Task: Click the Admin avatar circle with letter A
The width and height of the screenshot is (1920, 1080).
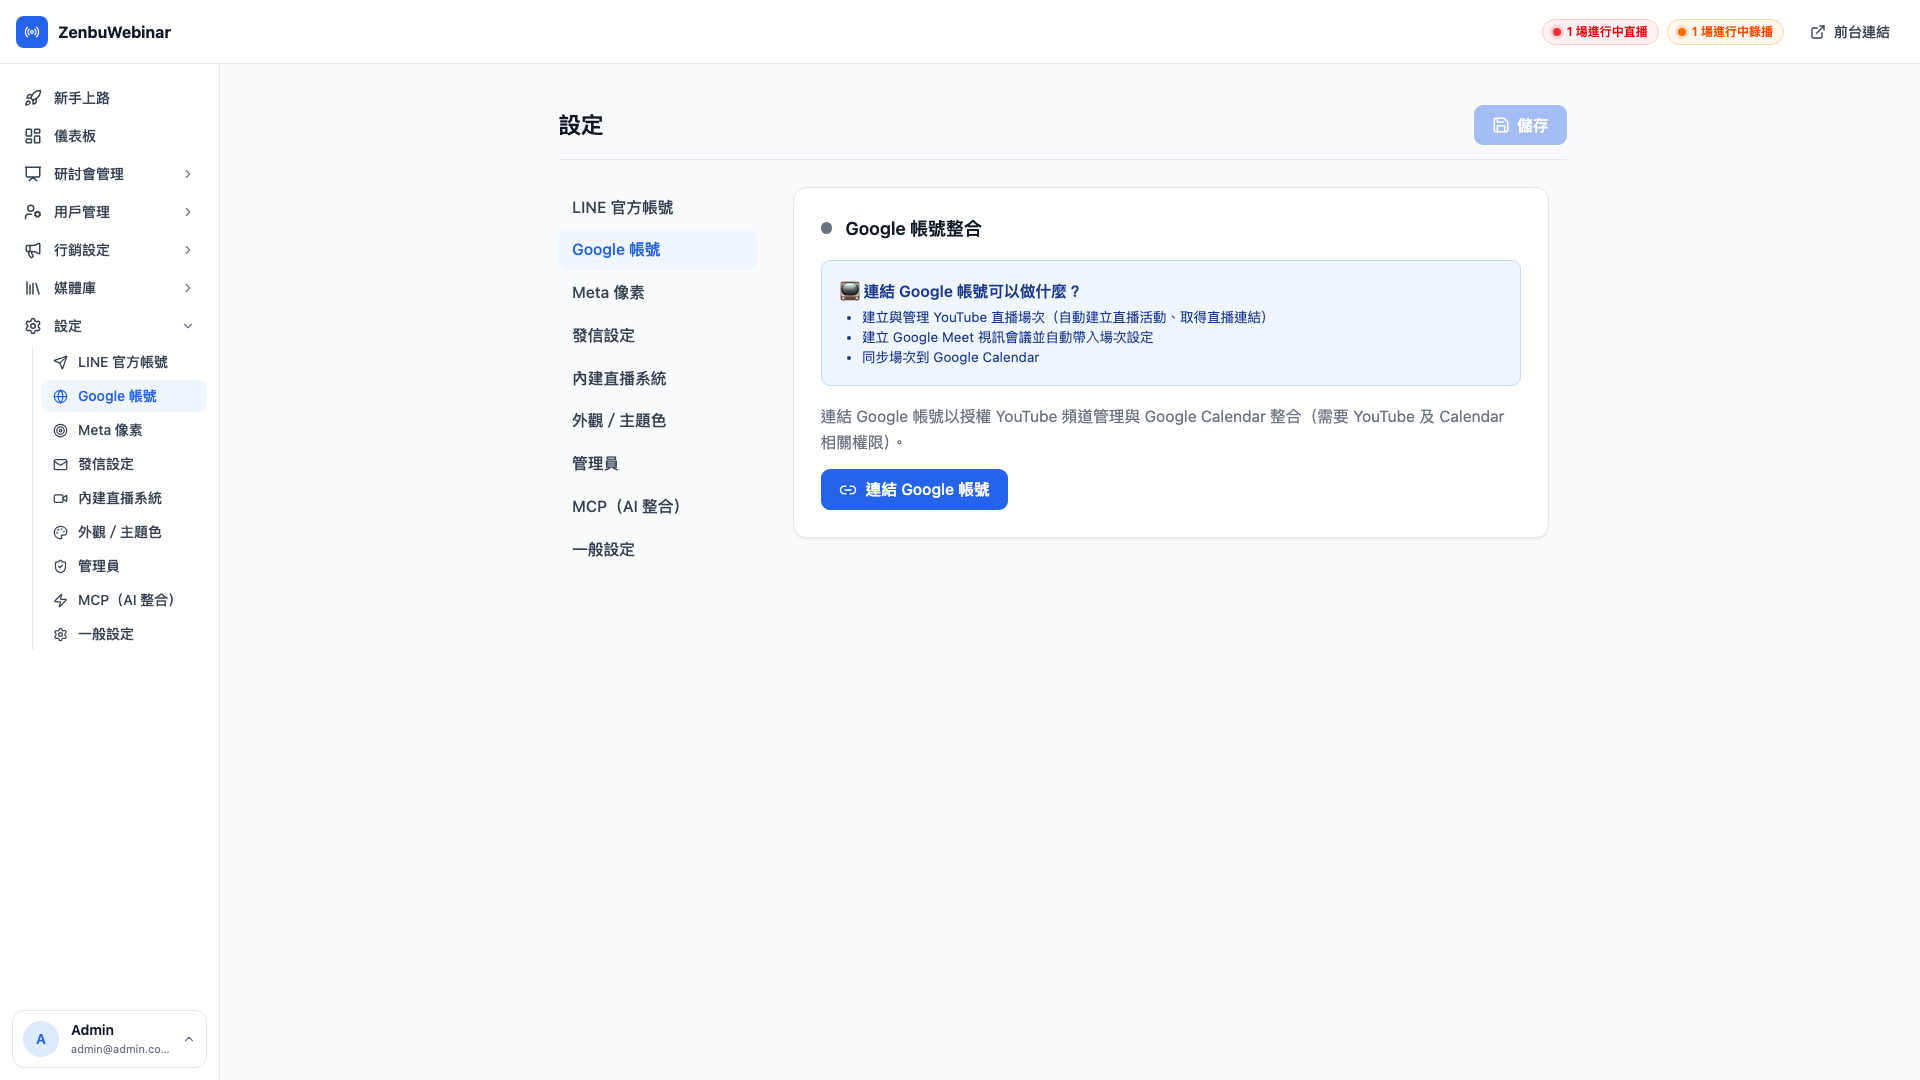Action: tap(41, 1039)
